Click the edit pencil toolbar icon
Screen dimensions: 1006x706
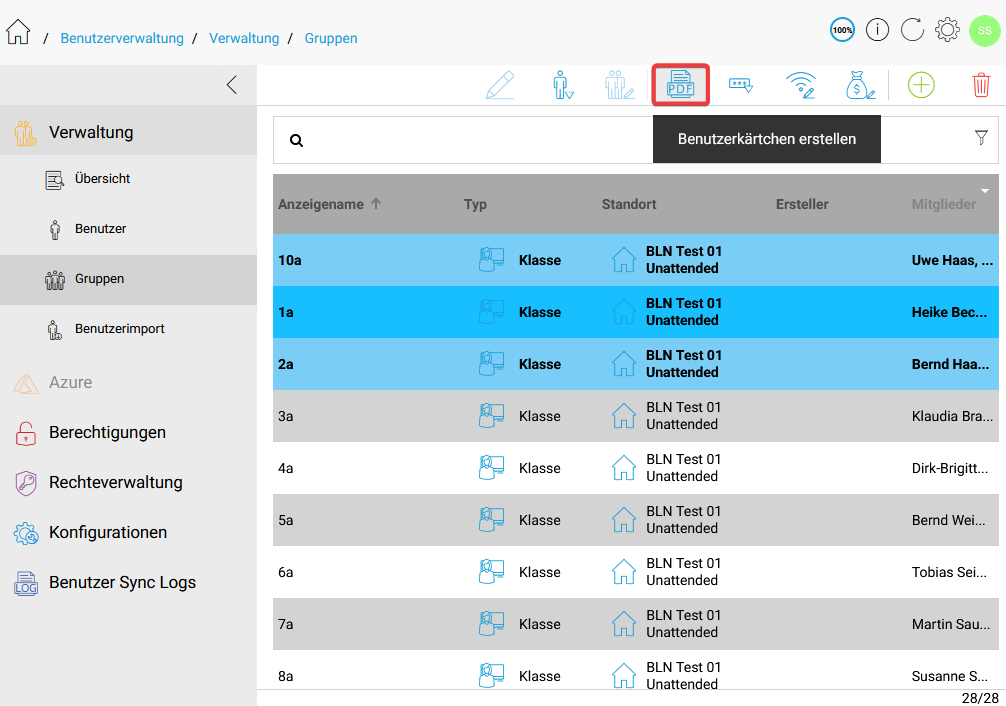click(x=500, y=85)
